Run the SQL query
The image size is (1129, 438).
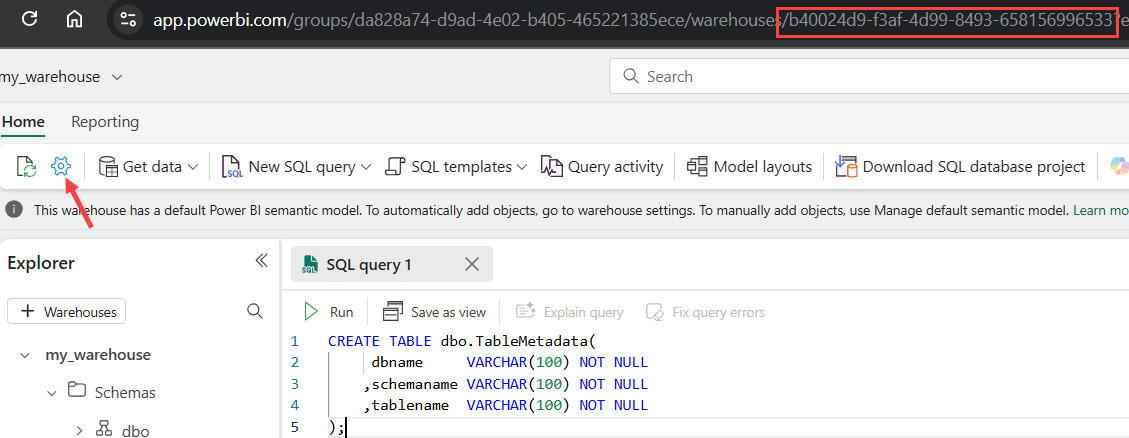coord(328,312)
